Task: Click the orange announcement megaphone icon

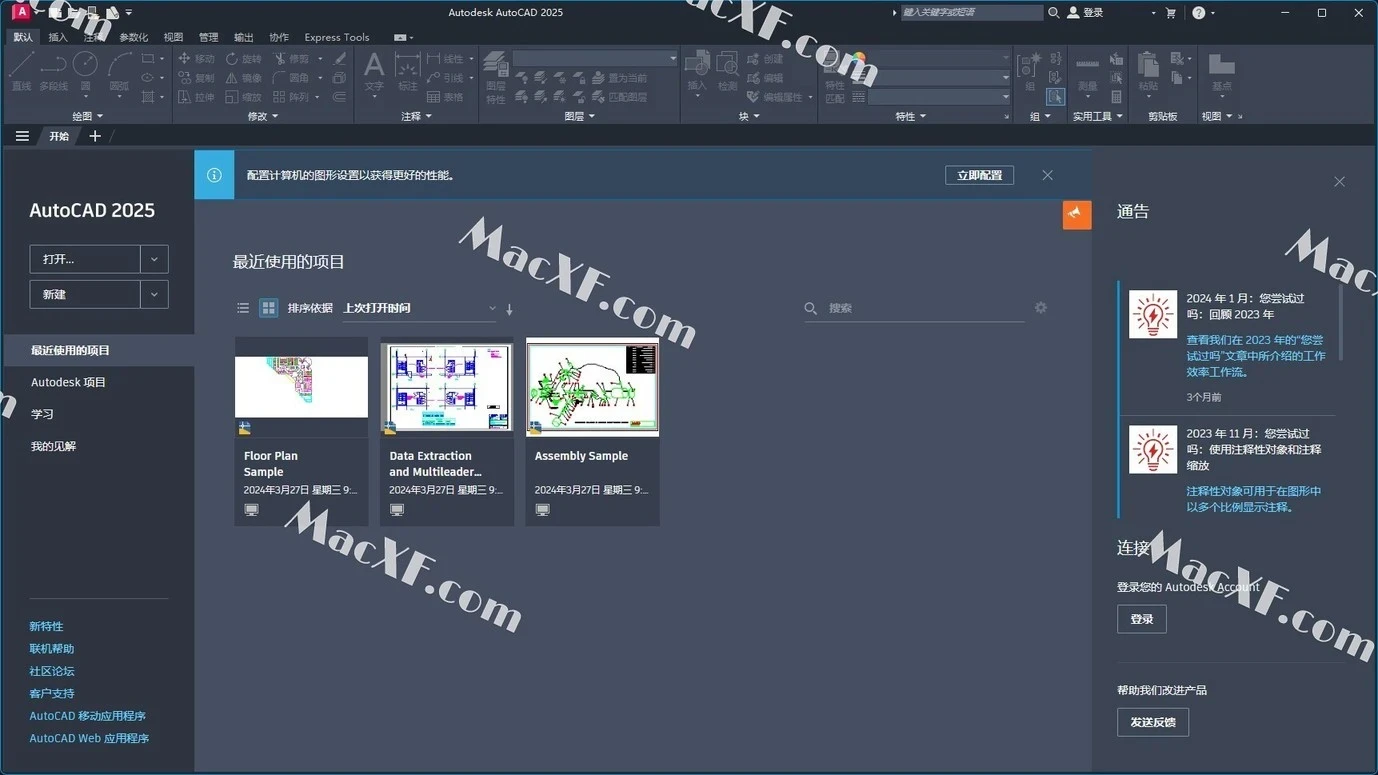Action: (1076, 214)
